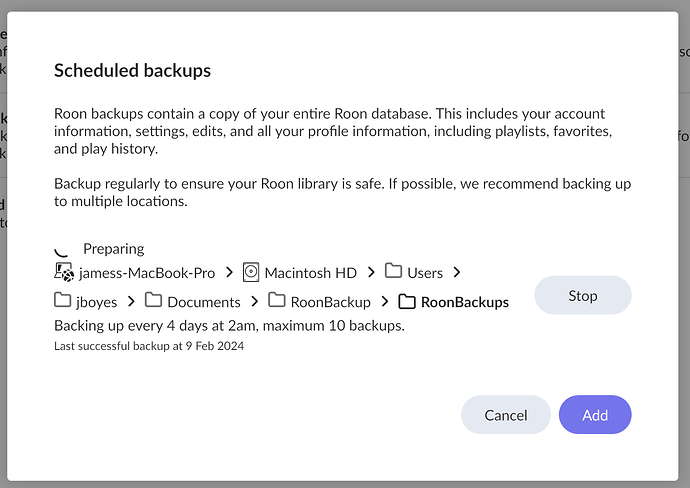
Task: Click the Documents folder icon
Action: pos(153,300)
